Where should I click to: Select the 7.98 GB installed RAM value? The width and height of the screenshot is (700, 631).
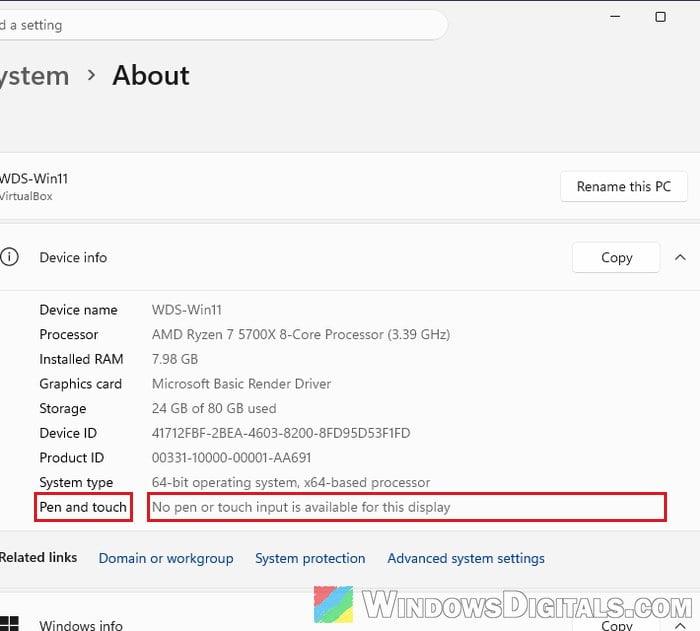[x=175, y=359]
